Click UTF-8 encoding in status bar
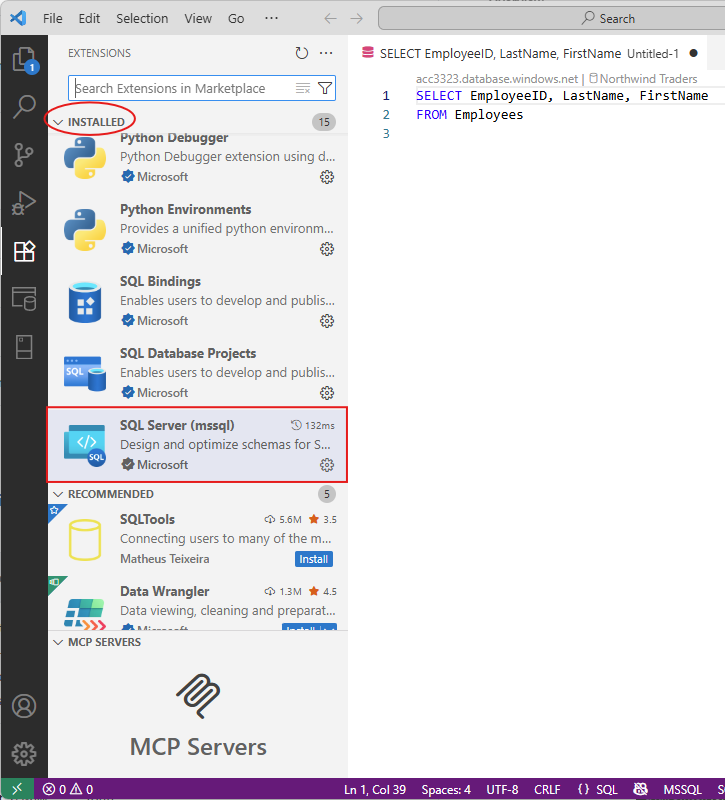The image size is (725, 800). [502, 789]
